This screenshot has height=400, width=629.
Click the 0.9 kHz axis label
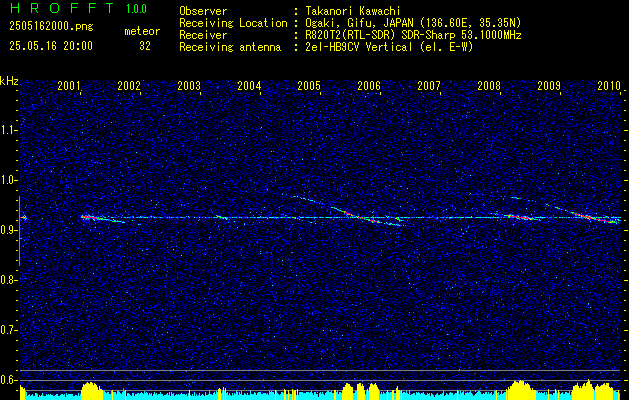[x=8, y=230]
